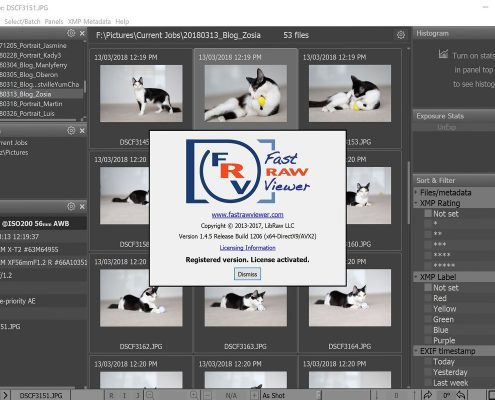Click the arrow icon left of DSCF3151.JPG filename
The height and width of the screenshot is (400, 495).
coord(5,395)
